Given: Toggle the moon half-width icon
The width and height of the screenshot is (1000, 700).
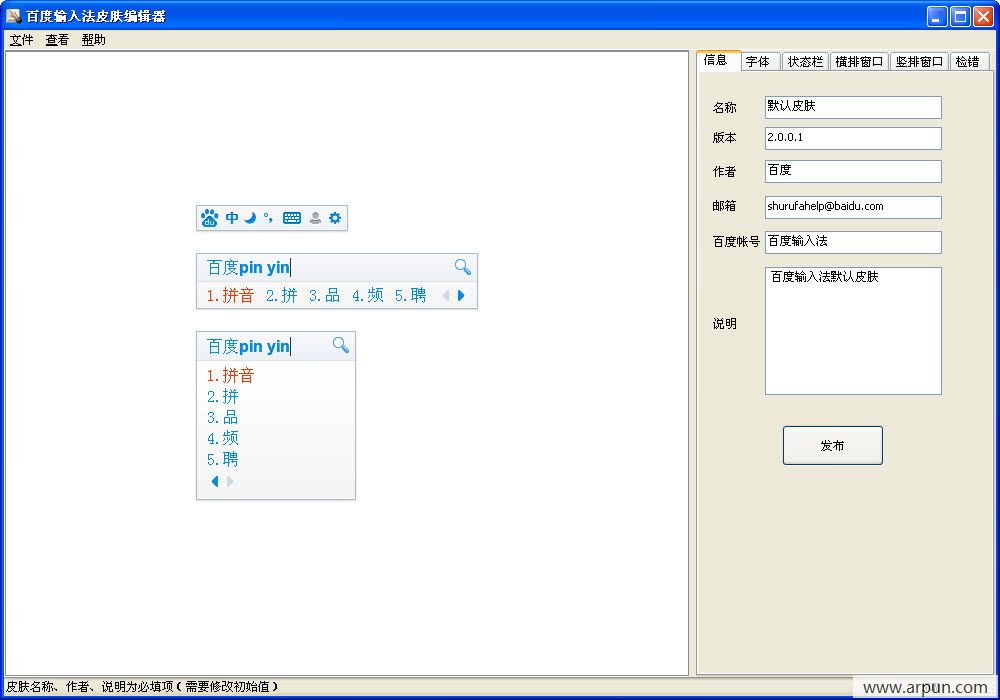Looking at the screenshot, I should 250,218.
